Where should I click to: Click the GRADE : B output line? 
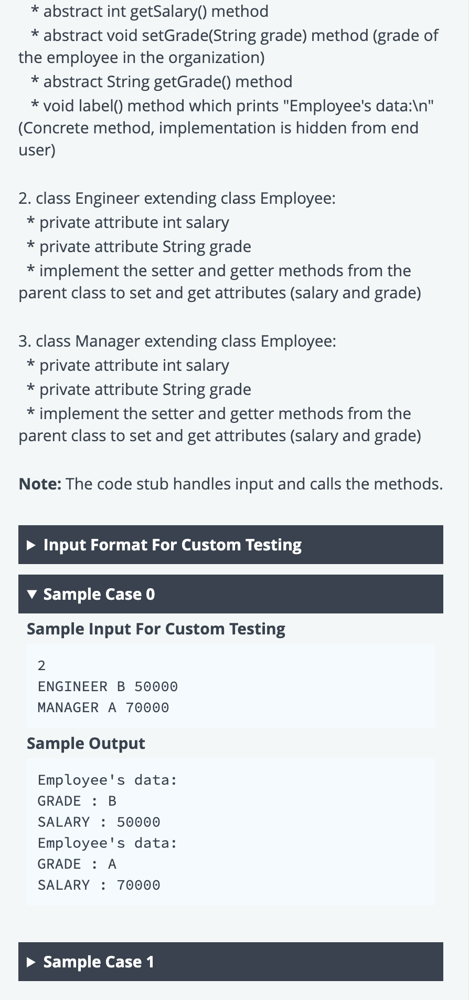pyautogui.click(x=77, y=801)
